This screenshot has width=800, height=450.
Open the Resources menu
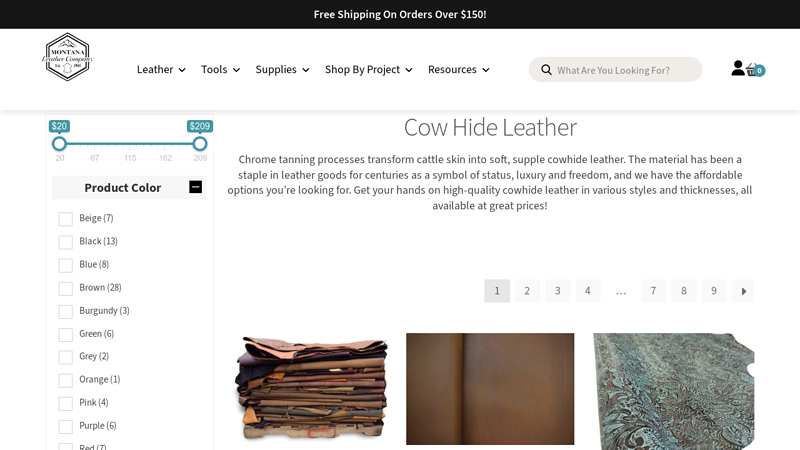point(458,69)
